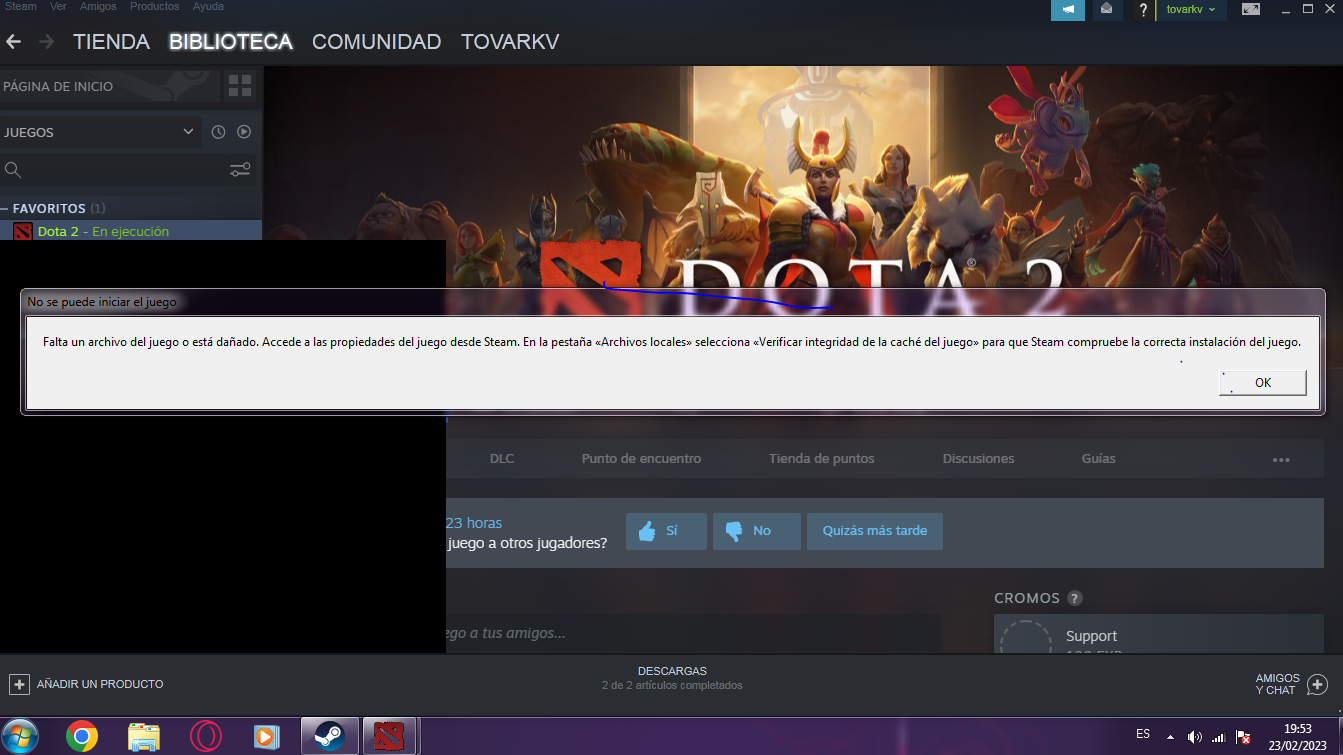1343x755 pixels.
Task: Open the Ayuda menu
Action: tap(208, 6)
